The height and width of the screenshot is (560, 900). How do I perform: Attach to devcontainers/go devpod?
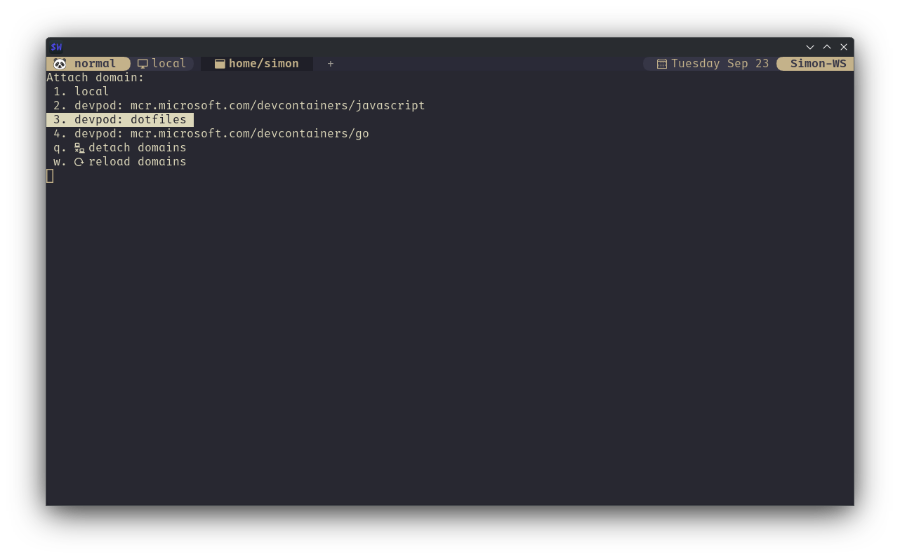tap(221, 134)
